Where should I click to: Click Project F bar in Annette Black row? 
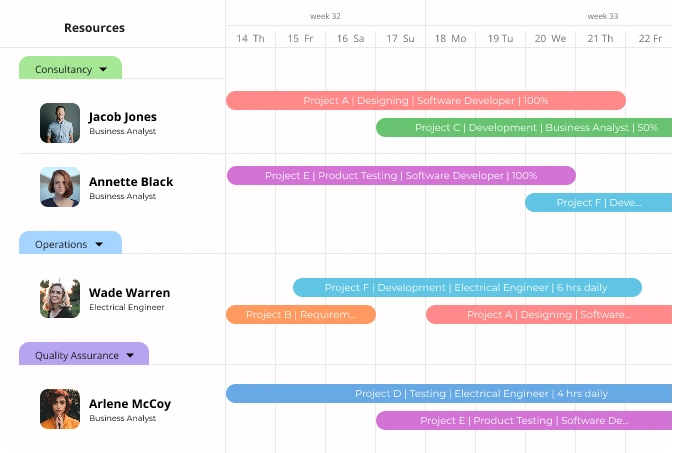(598, 203)
